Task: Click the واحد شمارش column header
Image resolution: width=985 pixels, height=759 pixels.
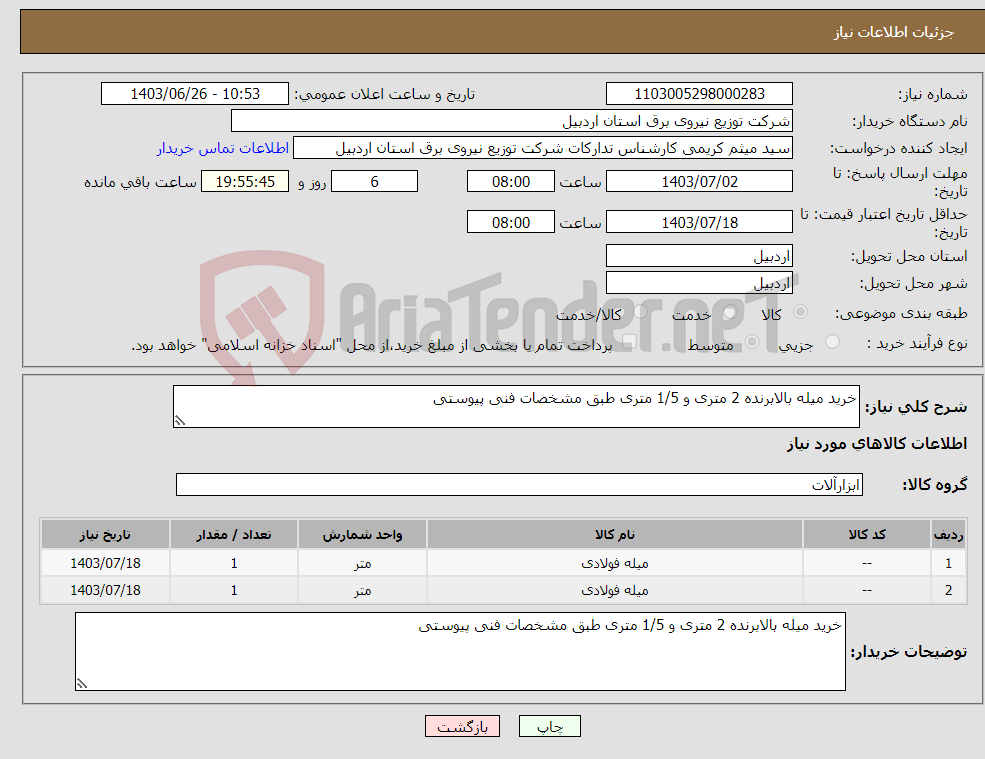Action: (362, 534)
